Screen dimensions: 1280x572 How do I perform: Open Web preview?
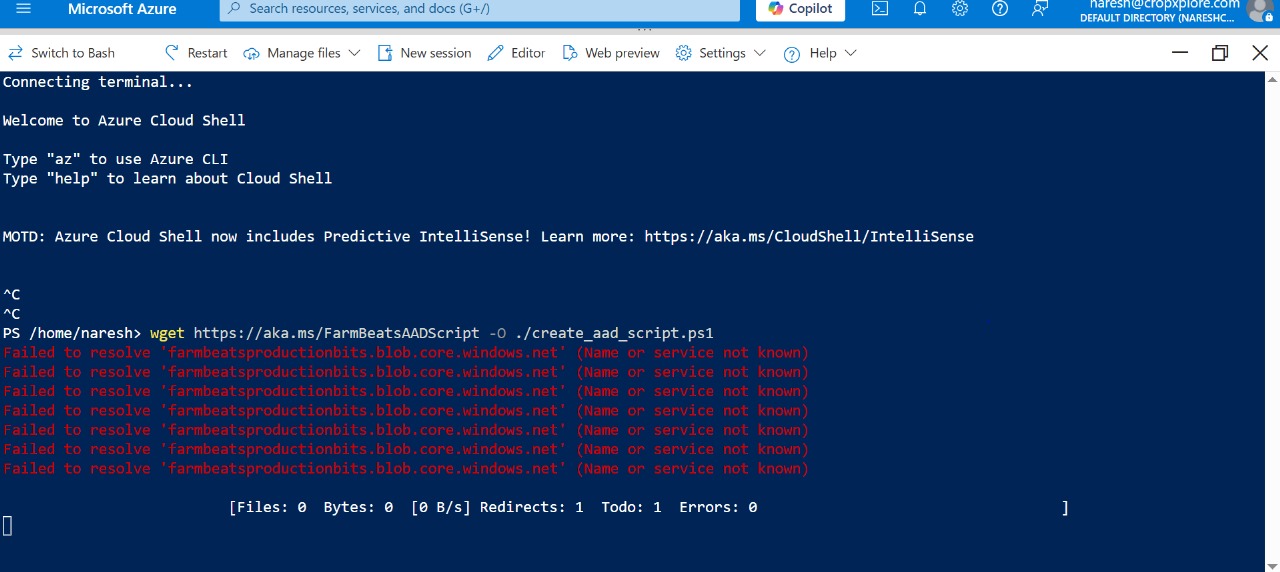coord(611,53)
